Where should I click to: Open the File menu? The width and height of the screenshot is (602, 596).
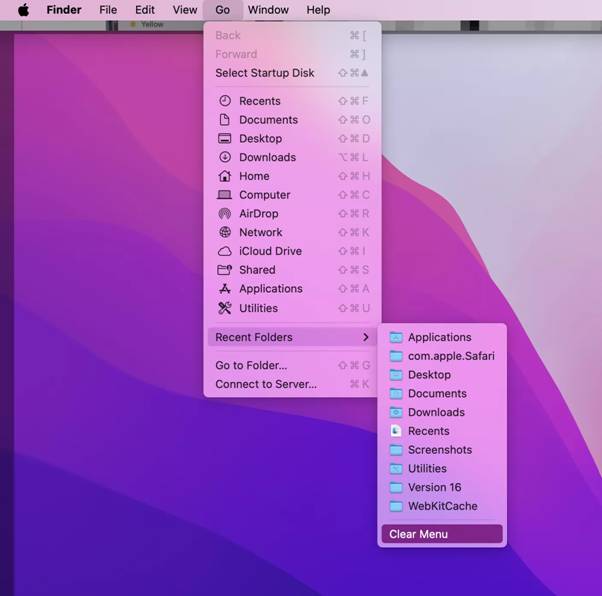108,10
